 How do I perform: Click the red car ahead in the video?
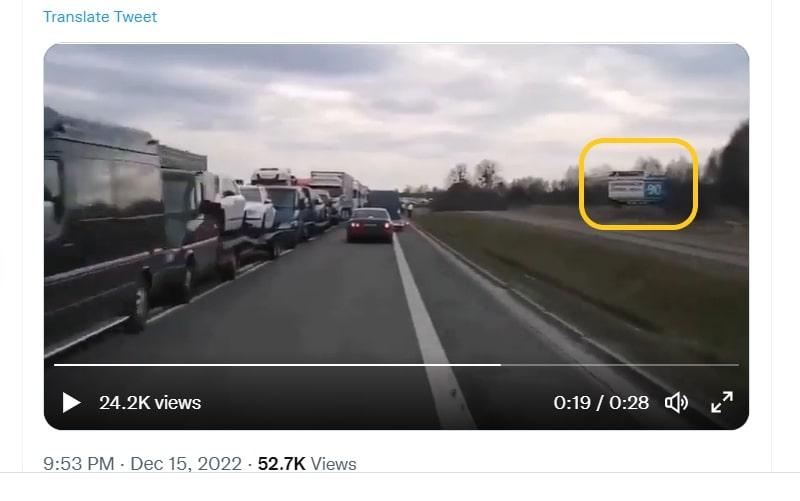[370, 224]
